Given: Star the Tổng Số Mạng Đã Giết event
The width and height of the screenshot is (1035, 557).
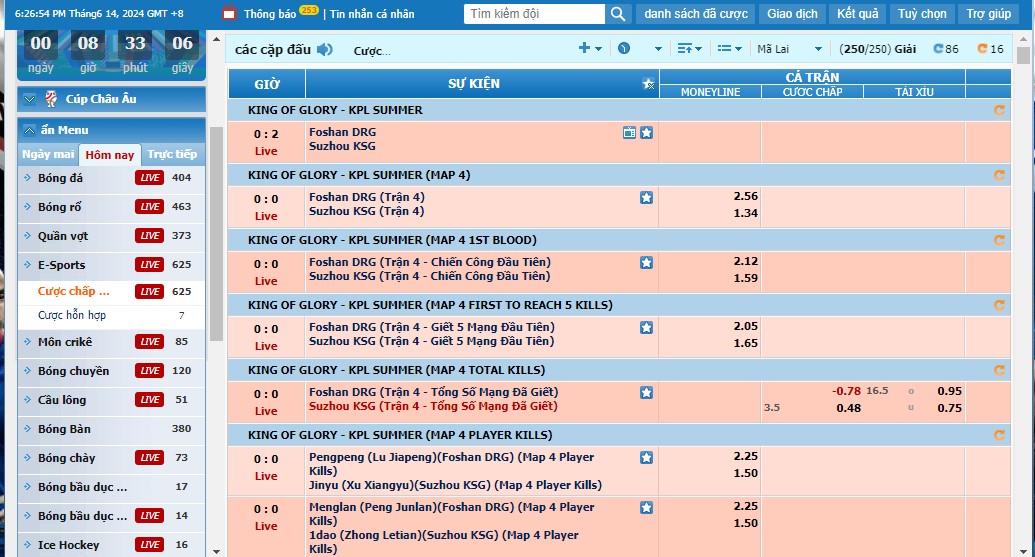Looking at the screenshot, I should pos(646,393).
